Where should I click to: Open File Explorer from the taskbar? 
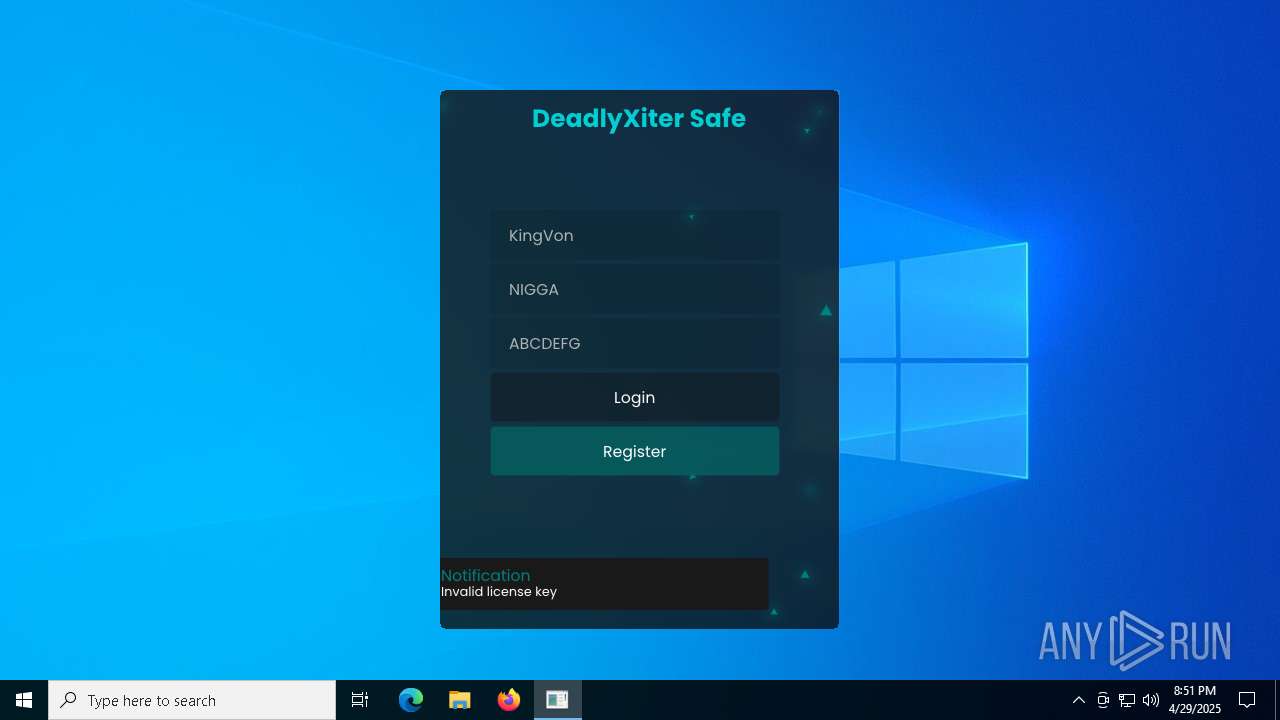click(460, 700)
